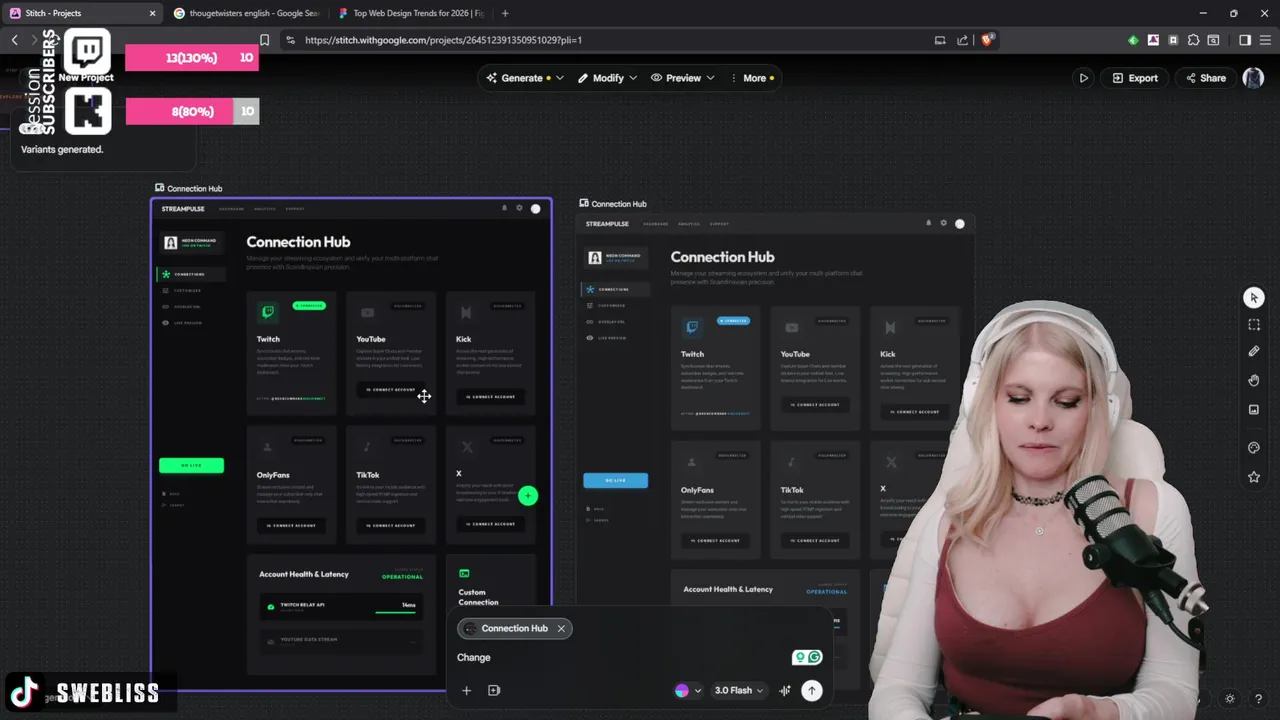Click the voice input waveform icon
1280x720 pixels.
(785, 690)
